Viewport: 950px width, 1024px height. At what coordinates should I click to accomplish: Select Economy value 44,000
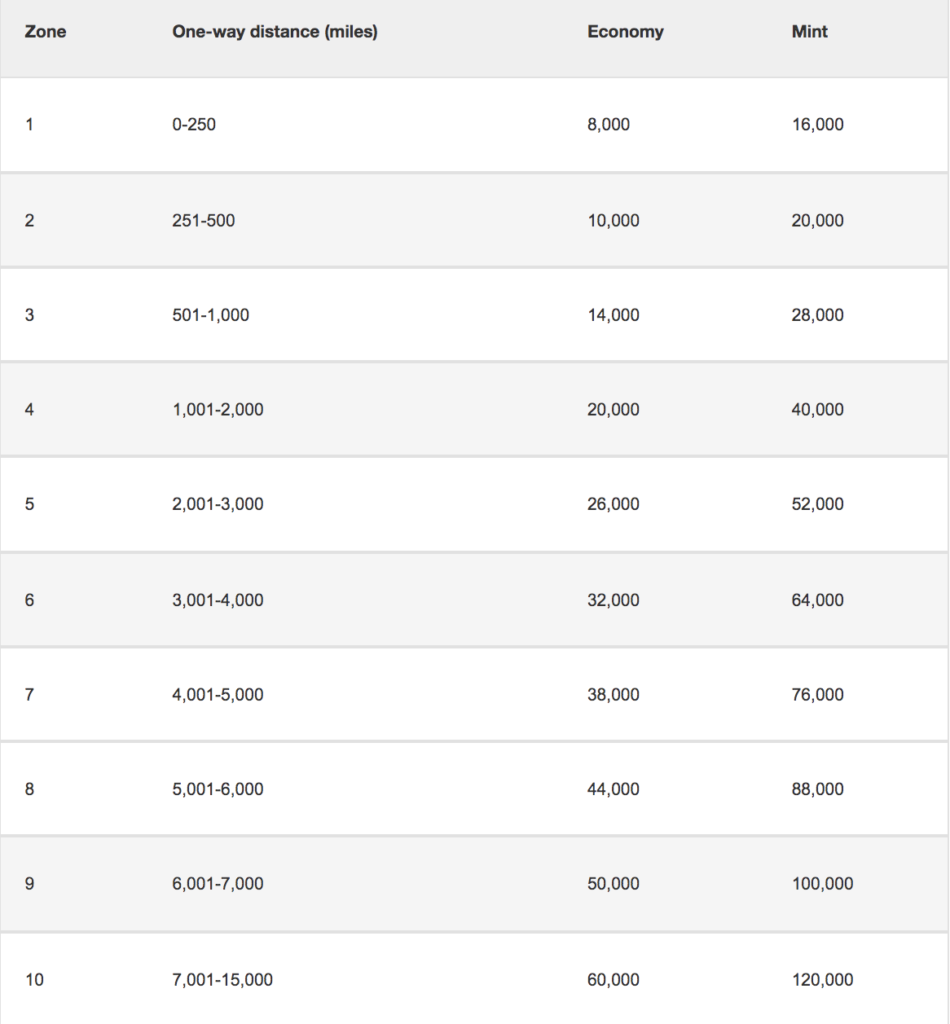pyautogui.click(x=613, y=789)
